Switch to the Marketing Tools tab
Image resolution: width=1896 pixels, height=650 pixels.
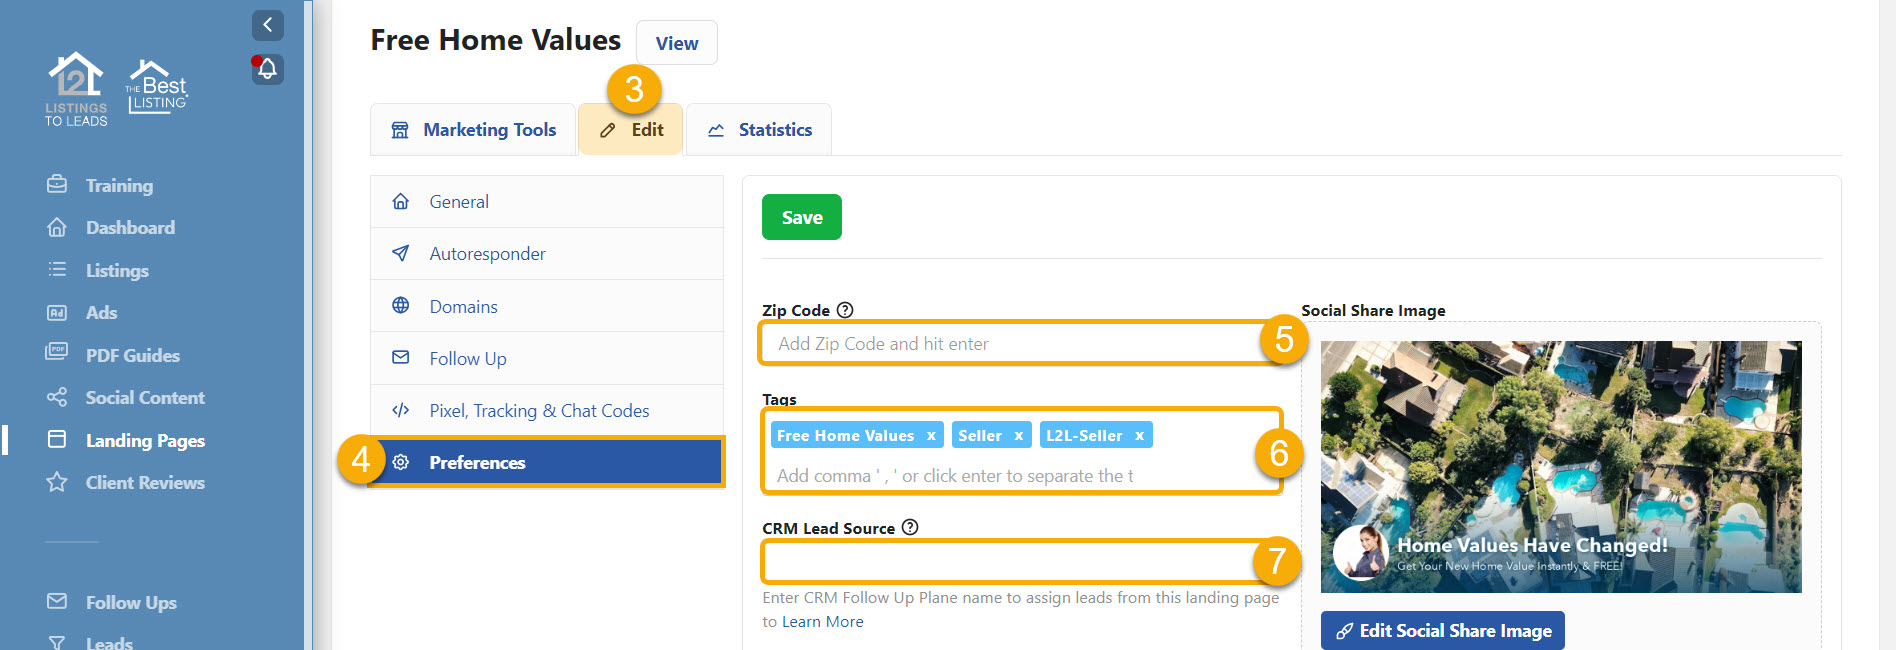tap(473, 130)
